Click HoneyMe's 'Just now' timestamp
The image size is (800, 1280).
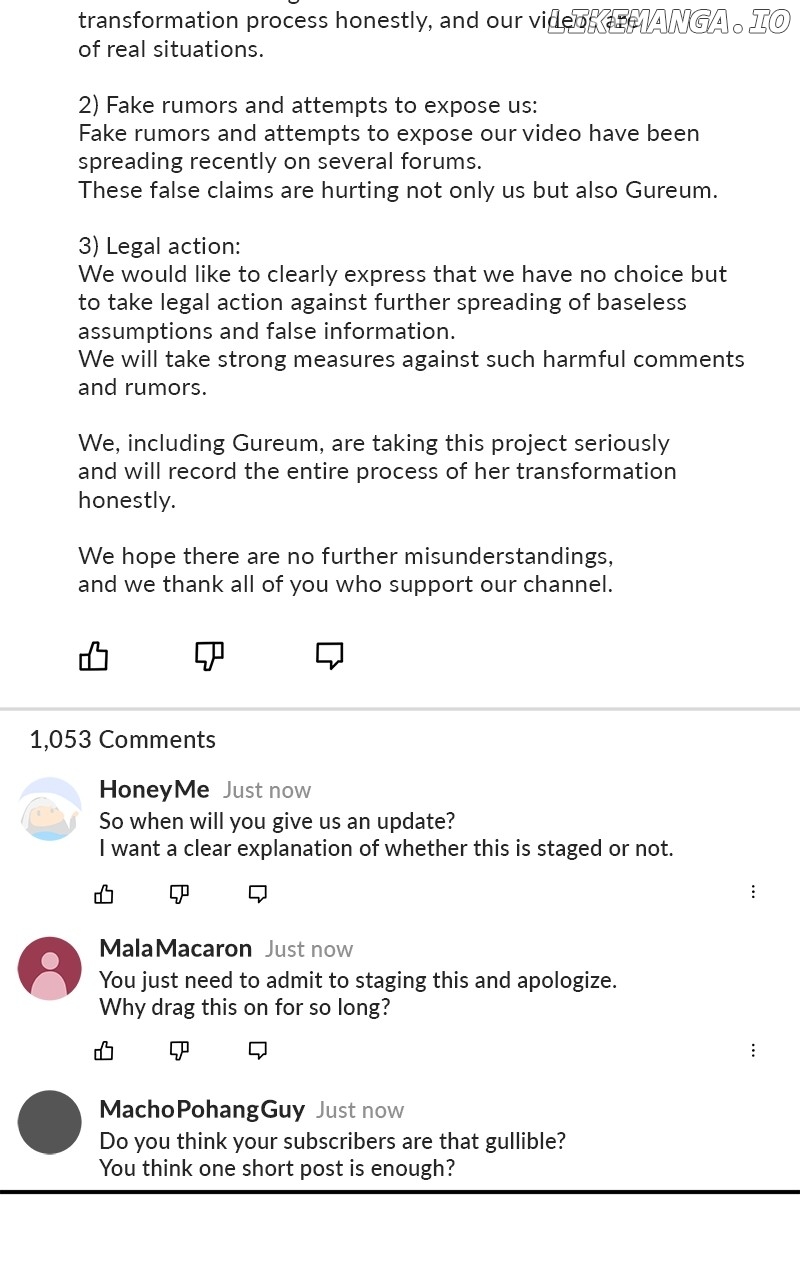267,790
